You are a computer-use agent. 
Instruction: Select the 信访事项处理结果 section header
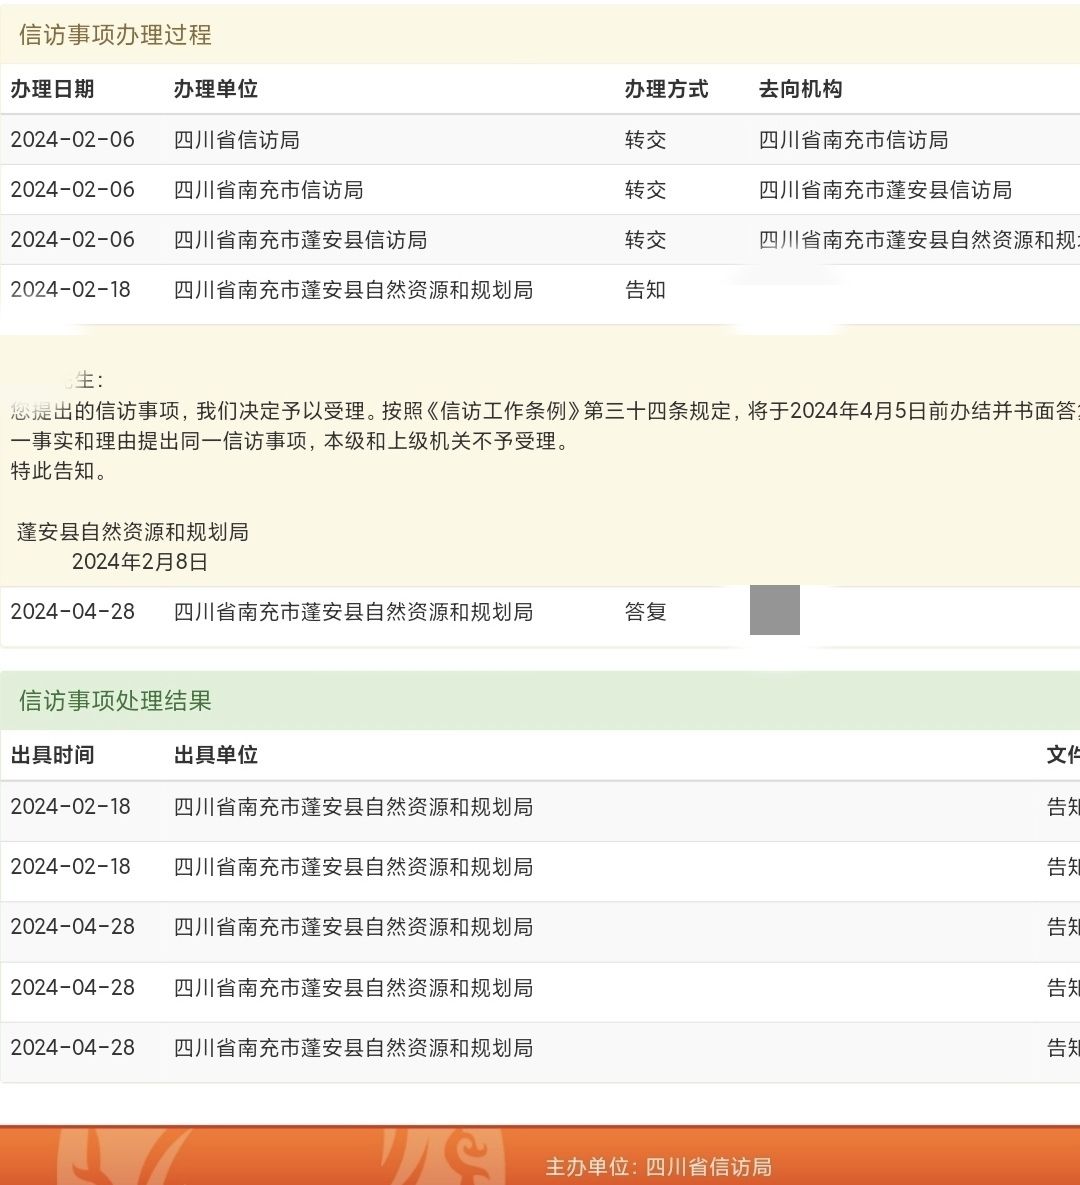[x=115, y=701]
